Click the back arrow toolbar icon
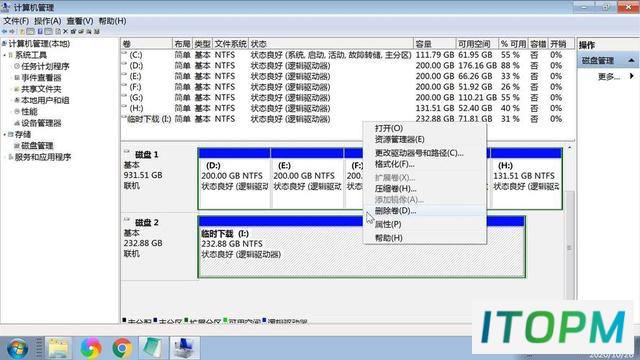This screenshot has width=640, height=360. point(4,31)
